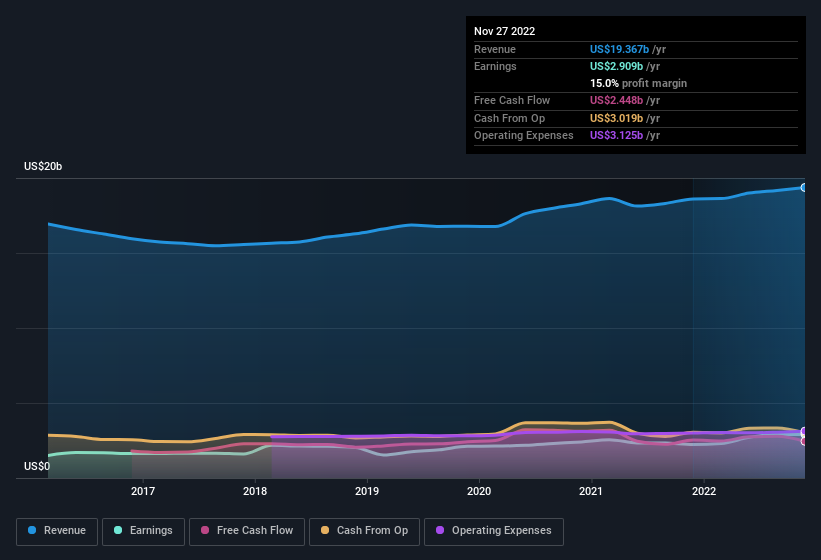The width and height of the screenshot is (821, 560).
Task: Click the 2021 x-axis label
Action: [591, 491]
